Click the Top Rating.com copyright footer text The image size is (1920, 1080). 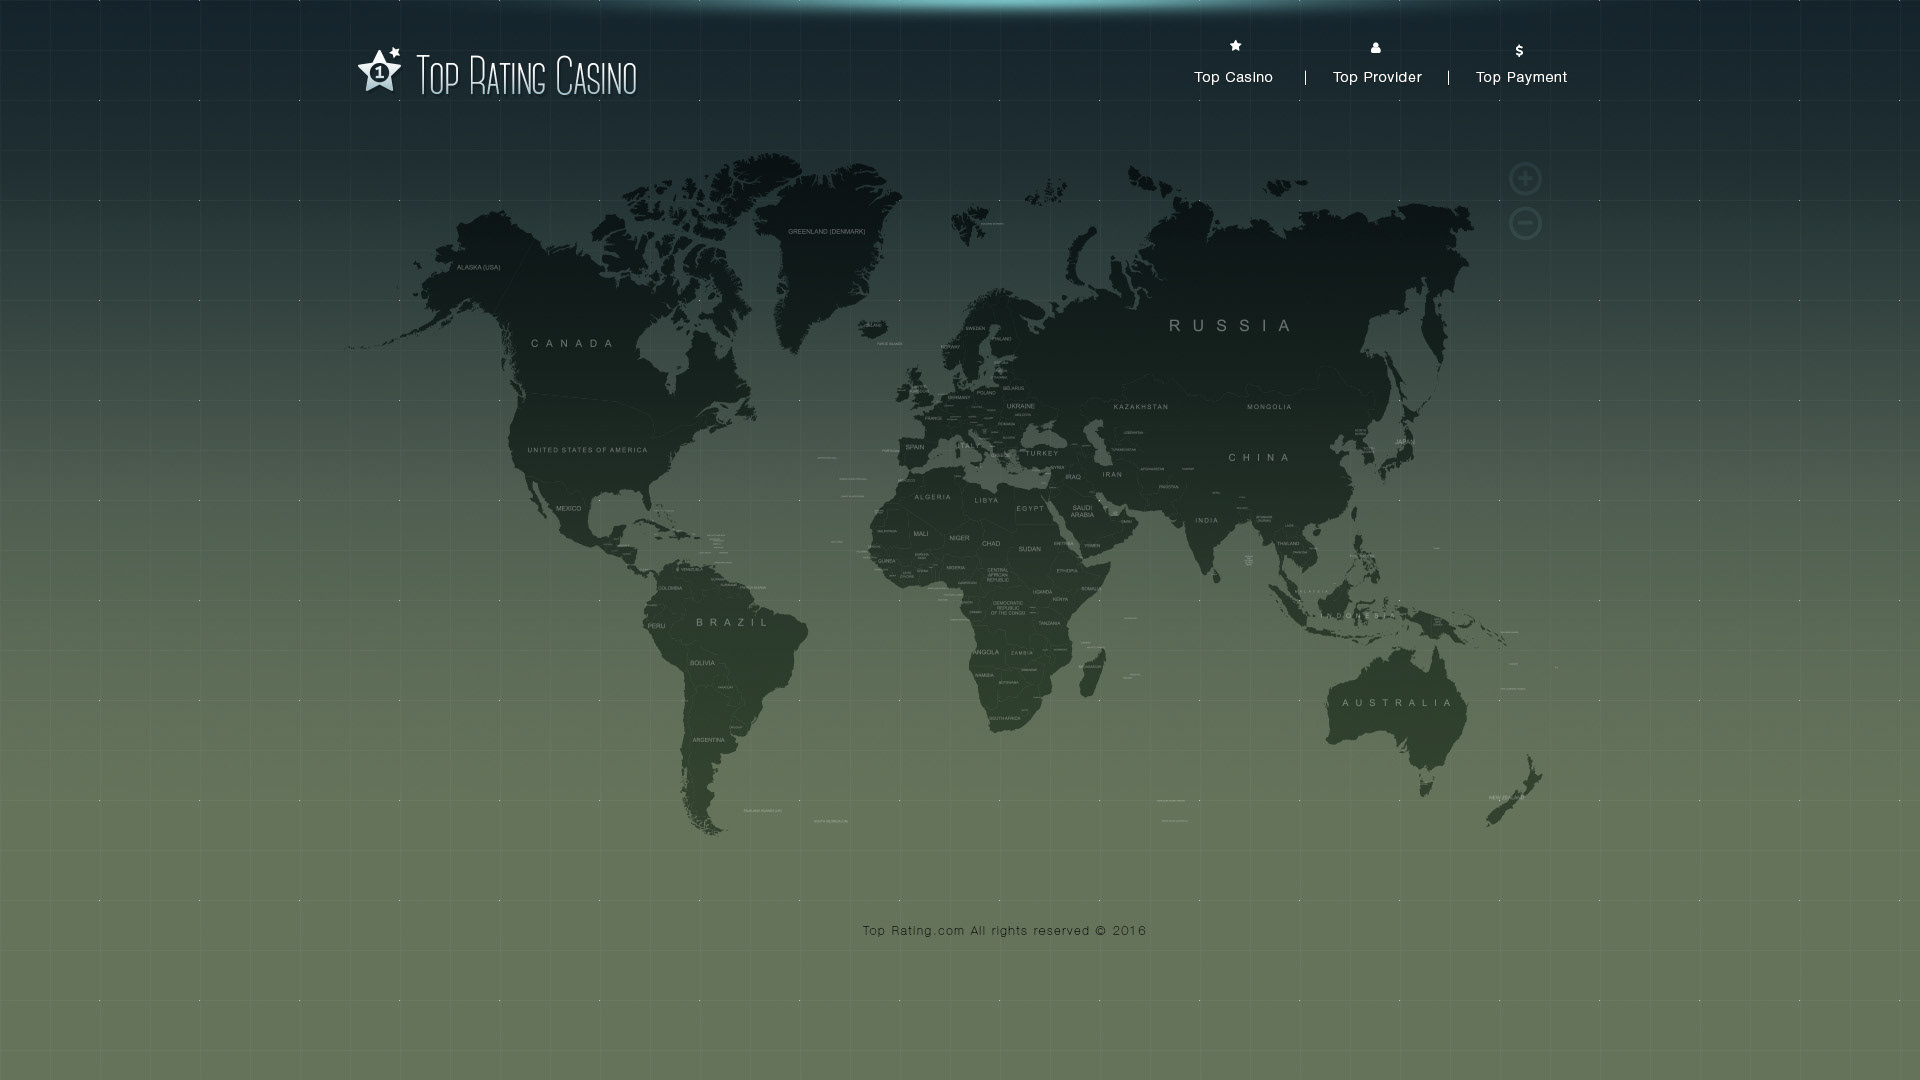(x=1004, y=930)
